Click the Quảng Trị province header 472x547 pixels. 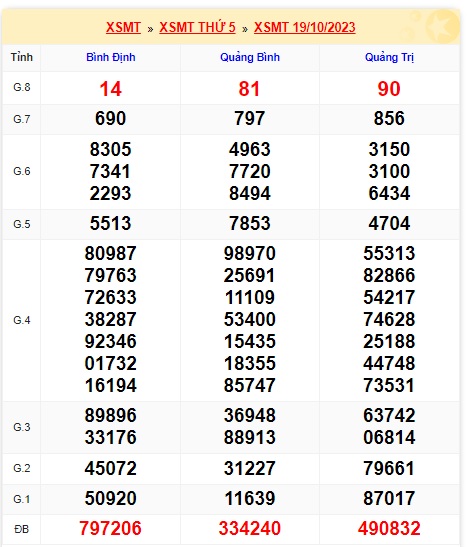coord(389,57)
